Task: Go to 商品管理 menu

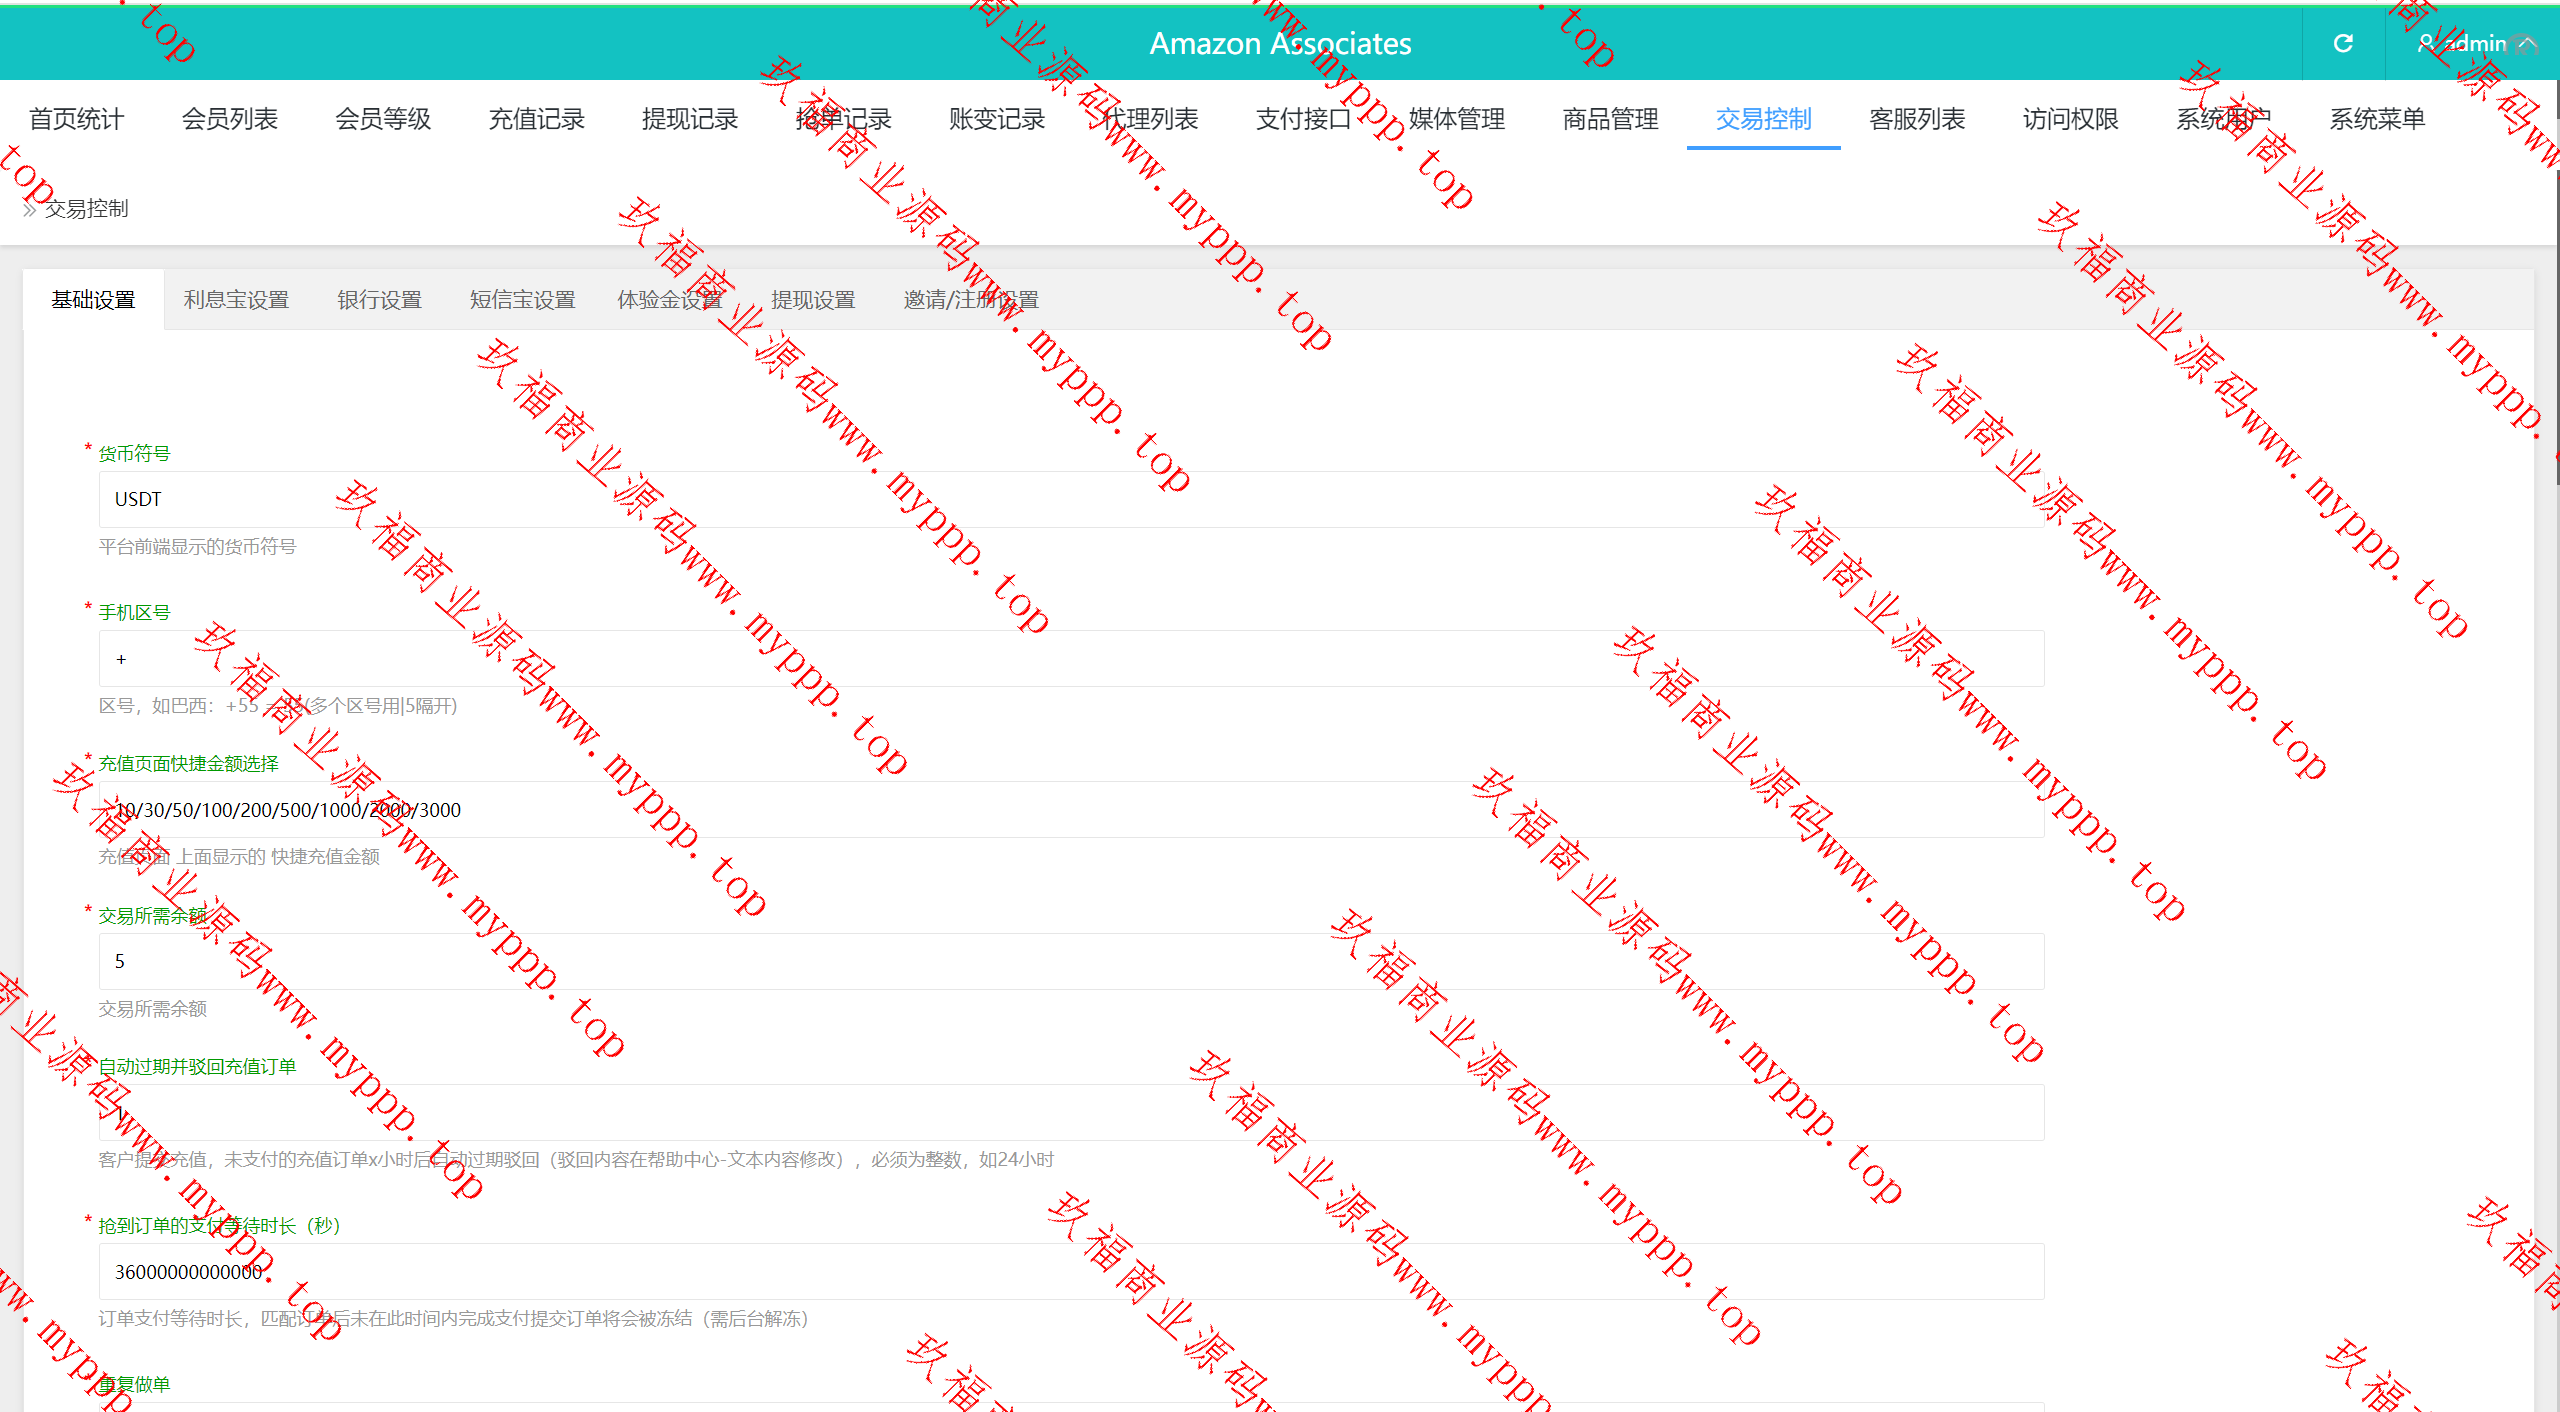Action: [1610, 119]
